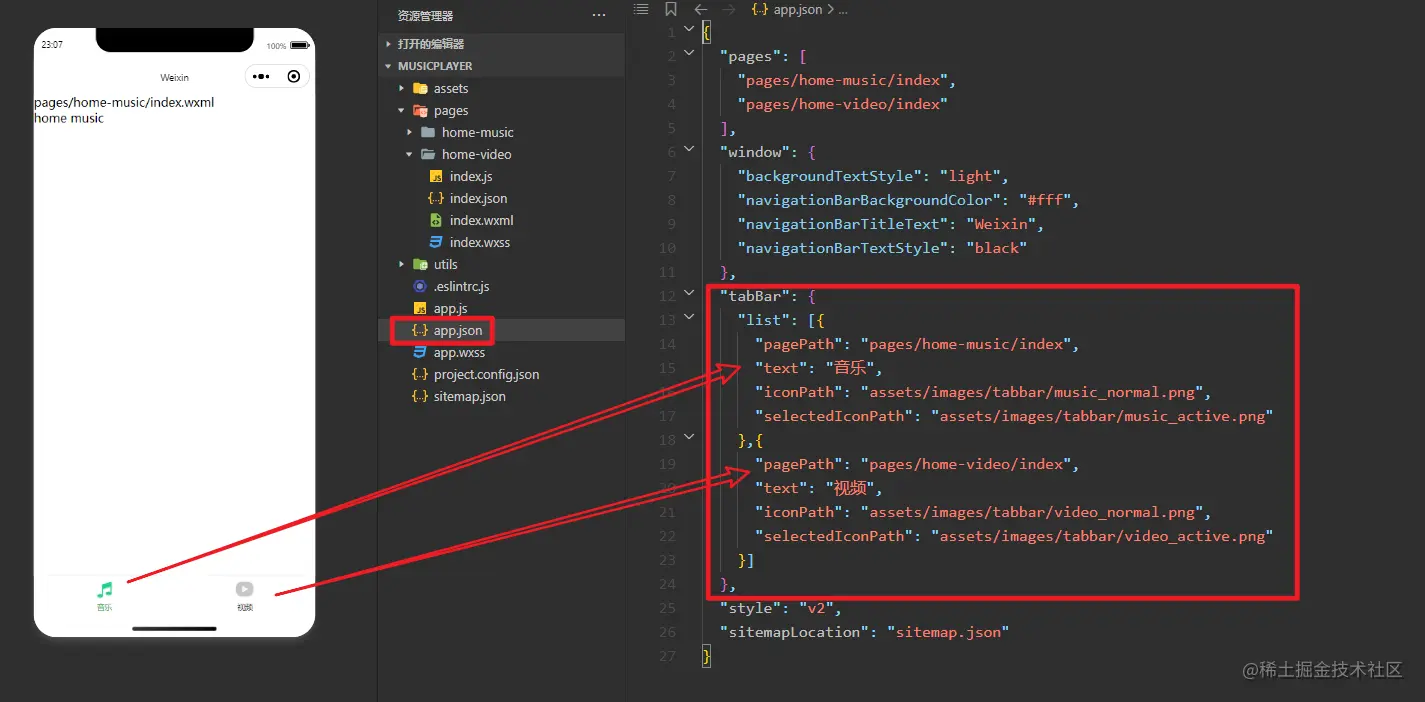Expand the 打开的编辑器 section
This screenshot has height=702, width=1425.
[430, 44]
